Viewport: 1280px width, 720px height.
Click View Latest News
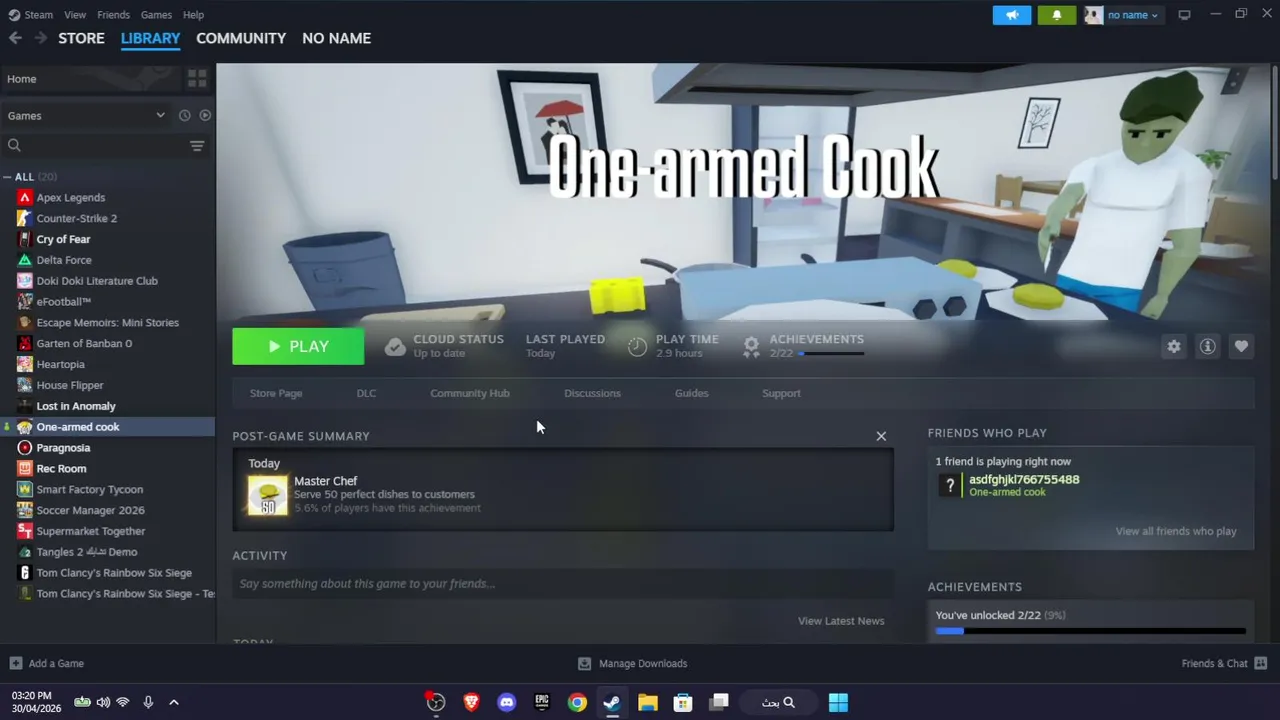(841, 621)
